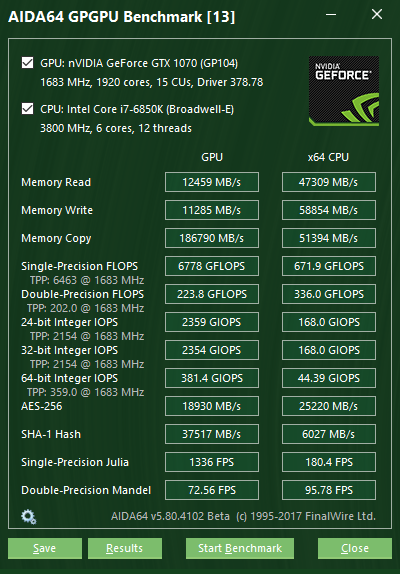Select CPU AES-256 result 25220 MB/s
Image resolution: width=400 pixels, height=574 pixels.
tap(329, 406)
